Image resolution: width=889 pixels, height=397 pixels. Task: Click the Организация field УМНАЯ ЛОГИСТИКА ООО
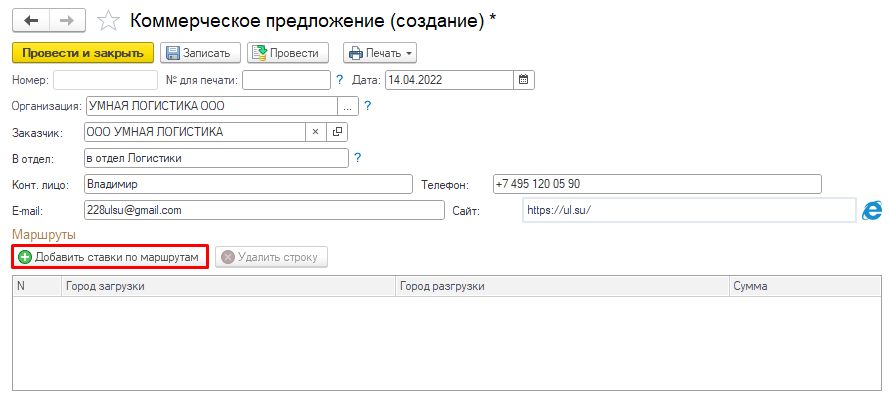pos(211,106)
